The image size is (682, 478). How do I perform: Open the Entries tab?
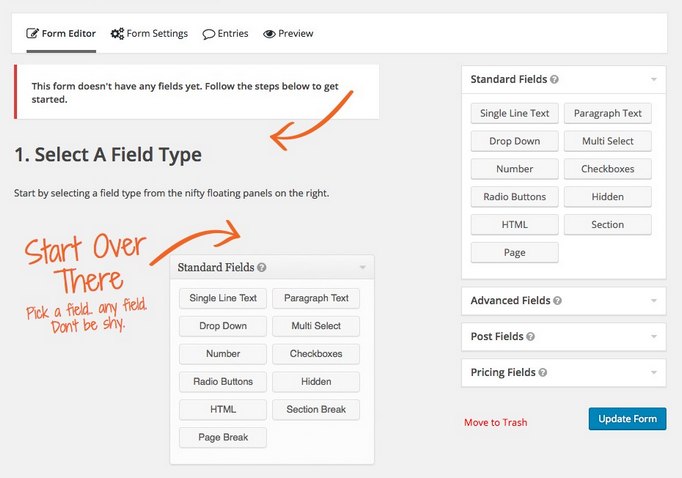point(225,33)
